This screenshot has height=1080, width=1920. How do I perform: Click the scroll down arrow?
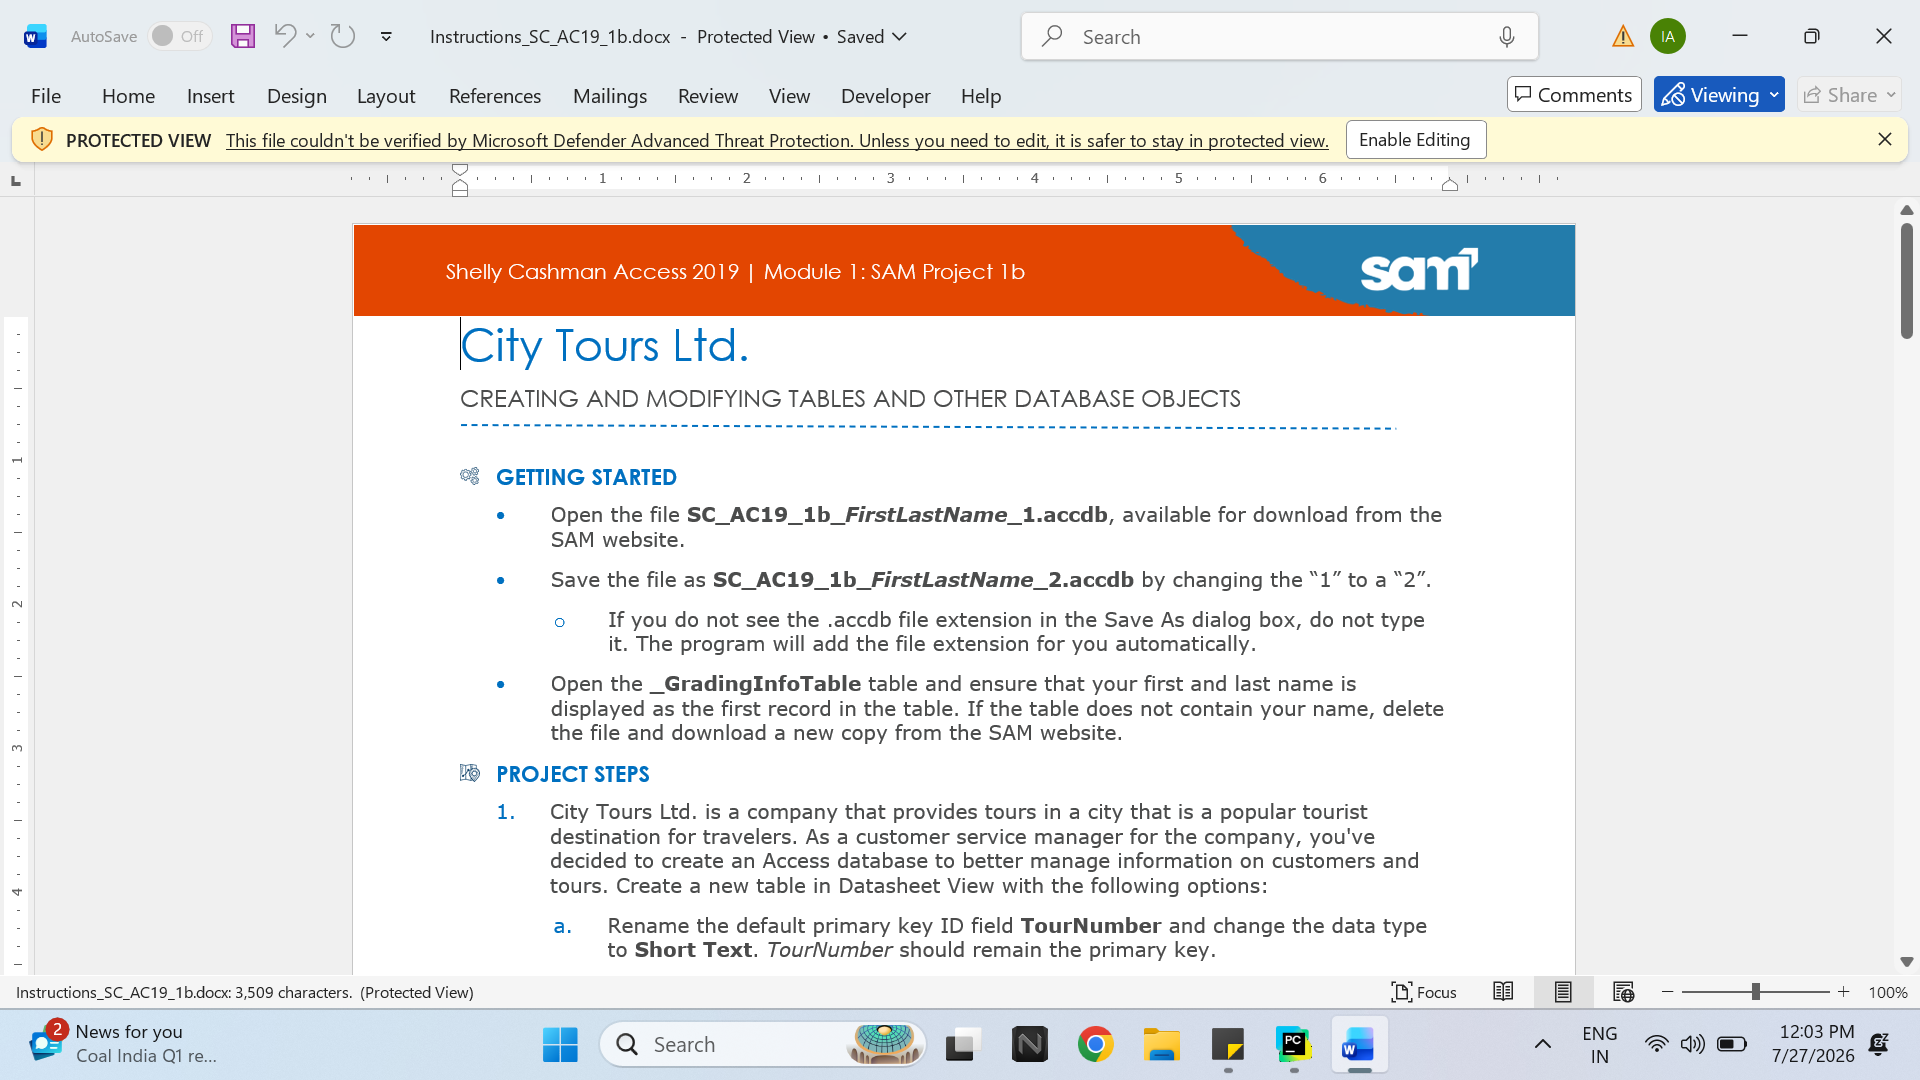coord(1906,962)
